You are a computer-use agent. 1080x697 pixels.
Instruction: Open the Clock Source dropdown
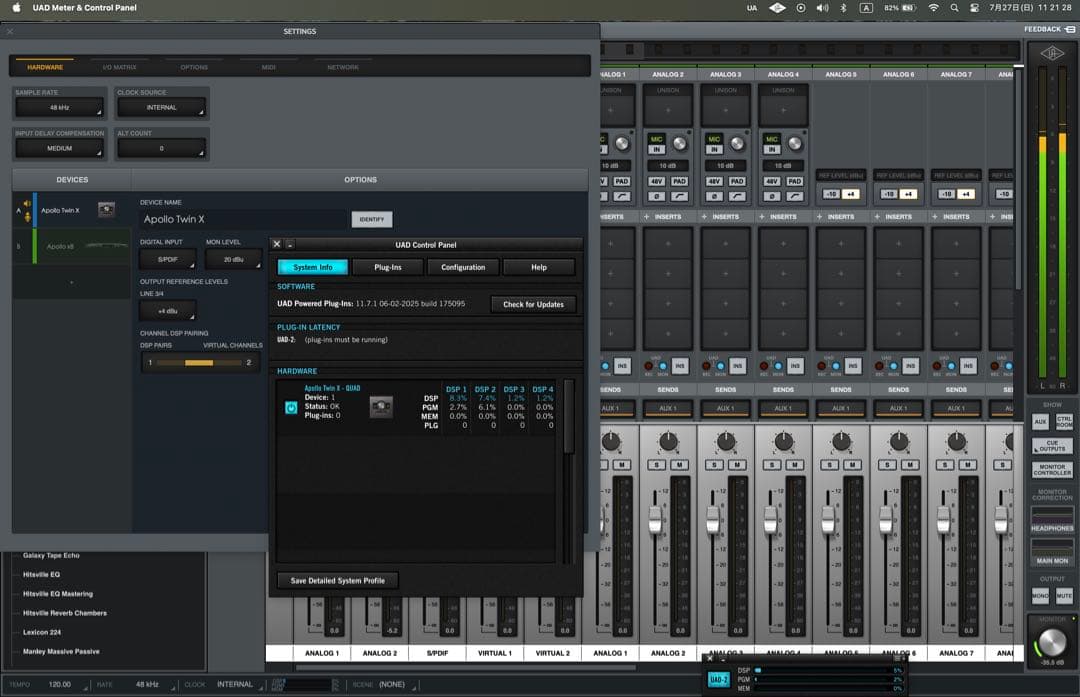(162, 107)
